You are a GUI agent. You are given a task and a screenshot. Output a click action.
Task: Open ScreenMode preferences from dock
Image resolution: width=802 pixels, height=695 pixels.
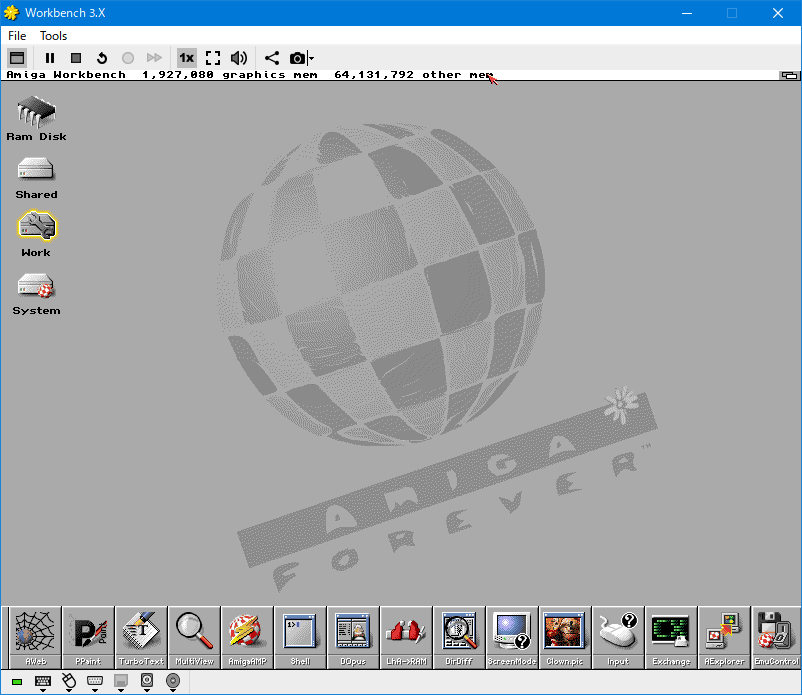click(x=512, y=637)
